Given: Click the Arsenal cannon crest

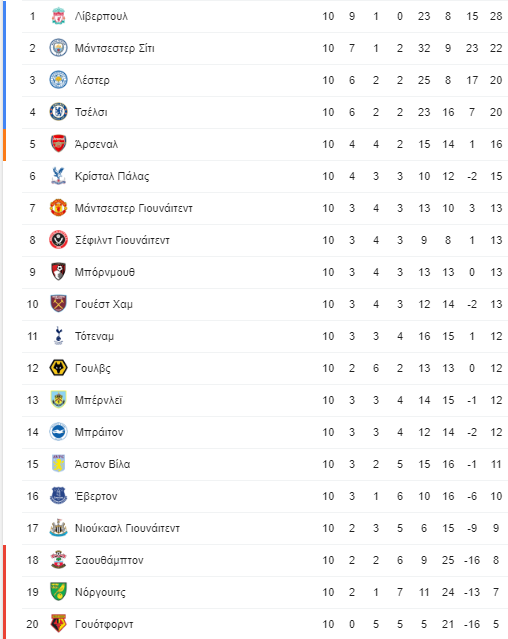Looking at the screenshot, I should coord(58,144).
